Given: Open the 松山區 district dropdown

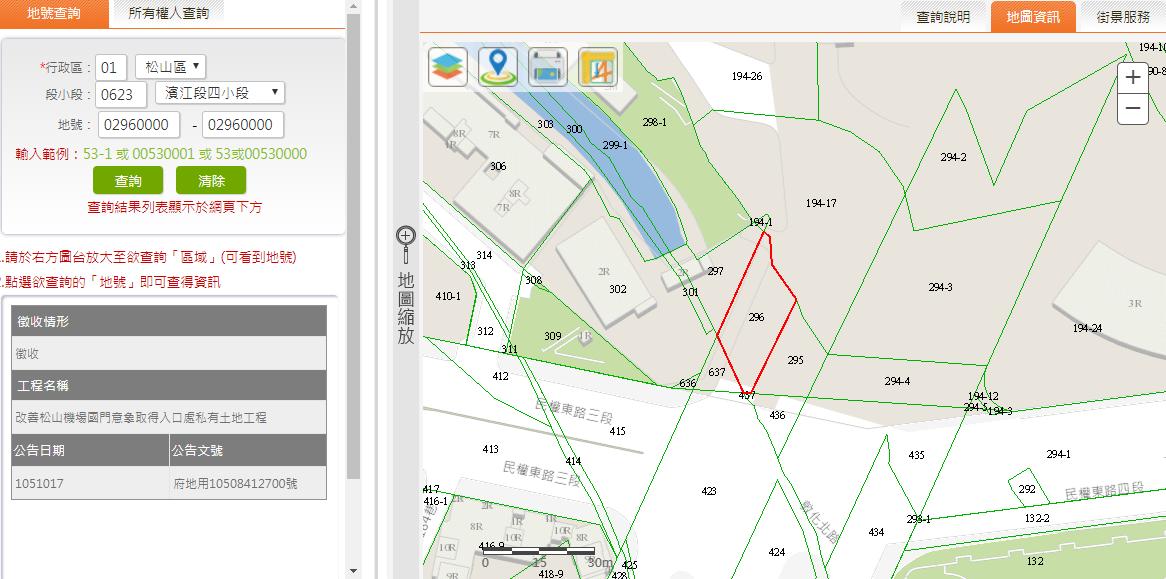Looking at the screenshot, I should tap(170, 67).
